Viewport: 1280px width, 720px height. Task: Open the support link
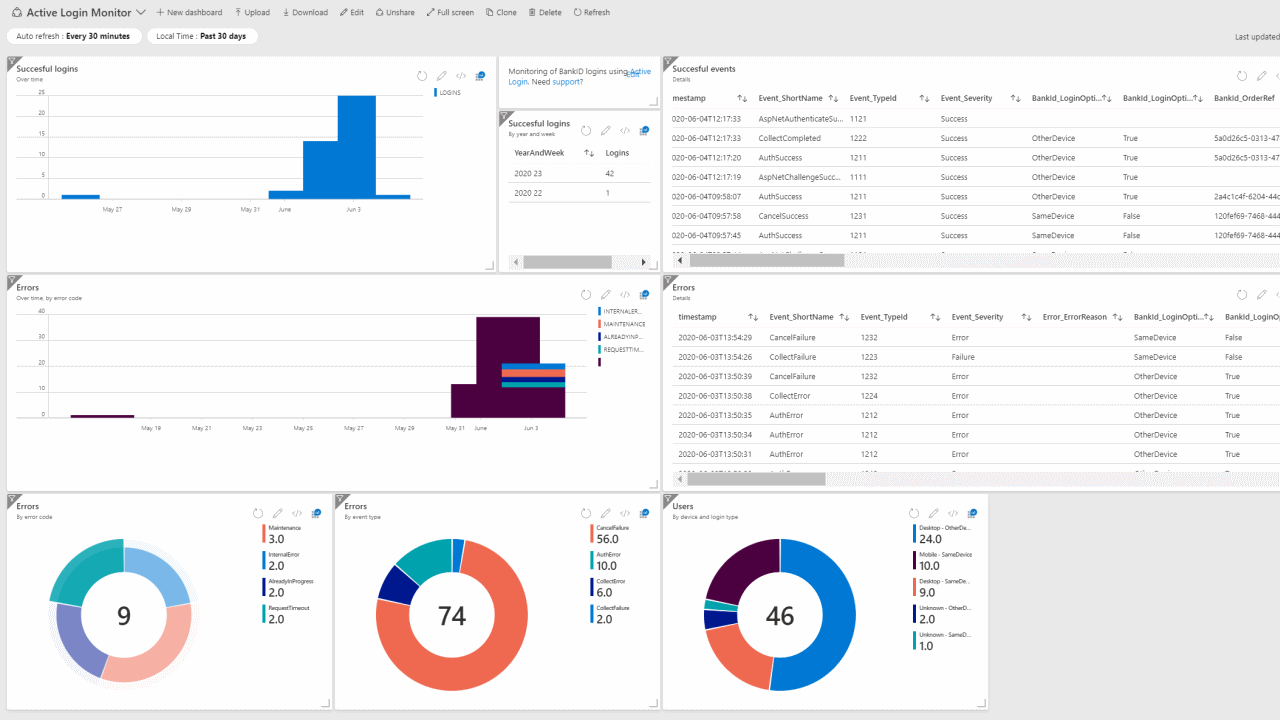(568, 82)
